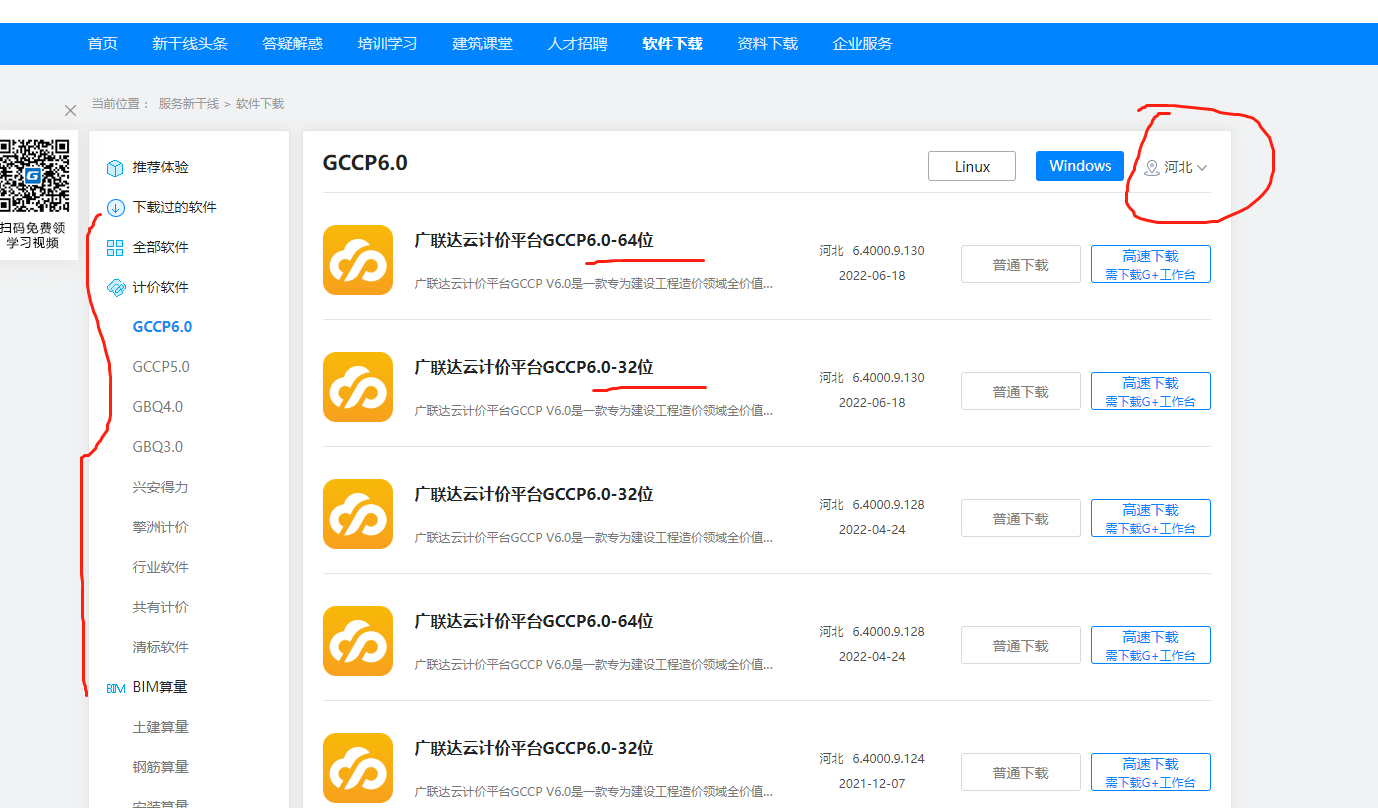The width and height of the screenshot is (1378, 808).
Task: Click the 全部软件 grid icon
Action: click(x=115, y=247)
